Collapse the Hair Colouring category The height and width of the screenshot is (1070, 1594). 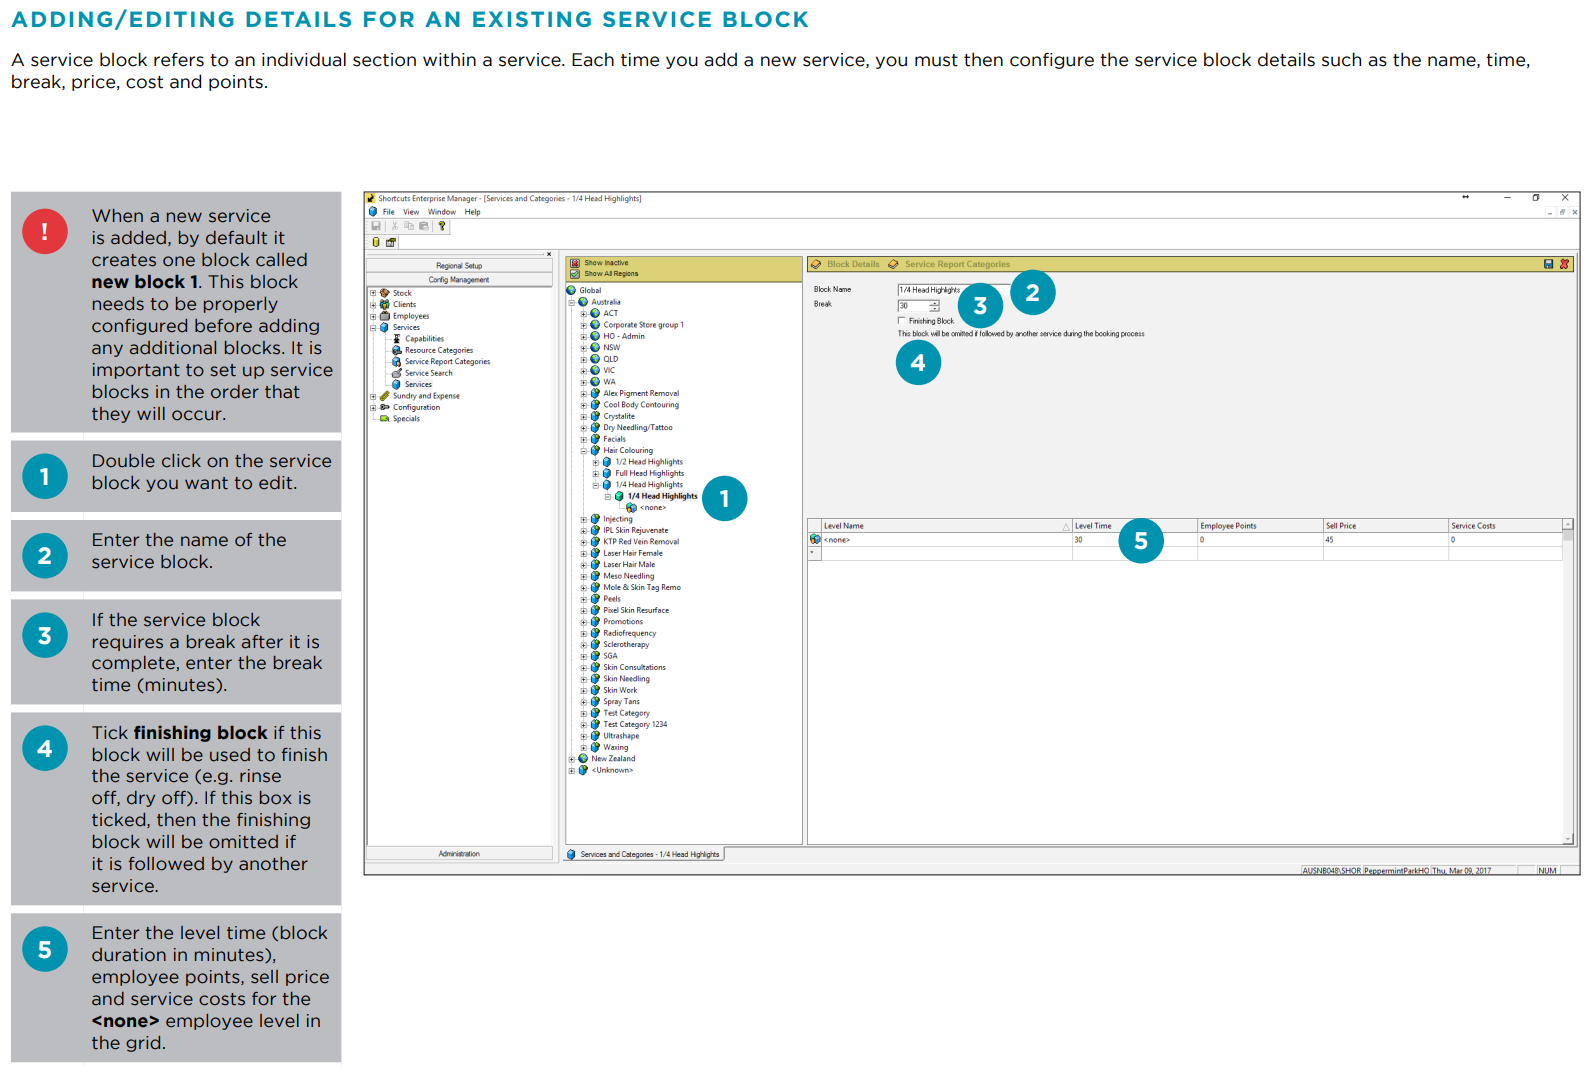pos(584,451)
